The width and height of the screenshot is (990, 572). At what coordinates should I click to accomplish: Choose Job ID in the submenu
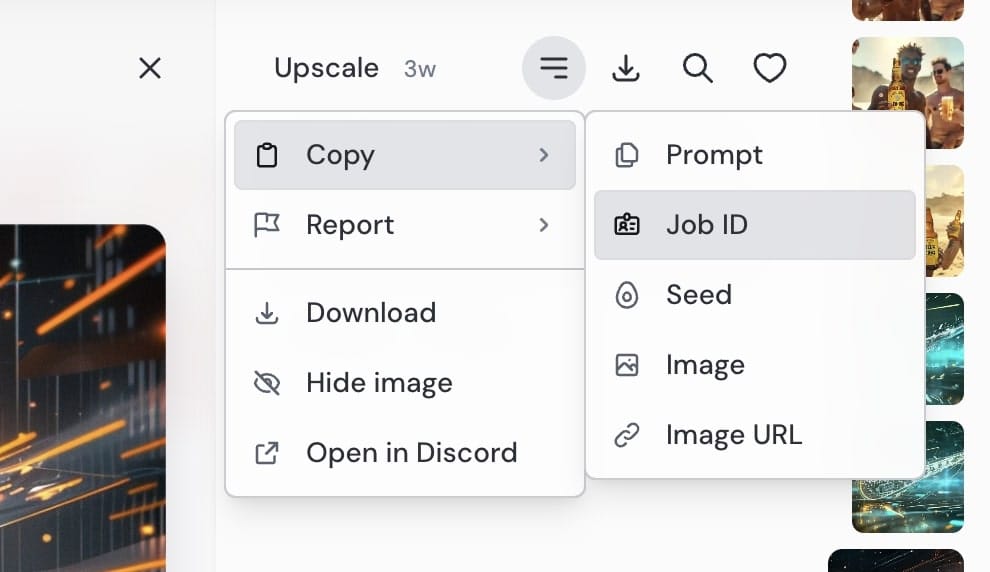point(754,225)
